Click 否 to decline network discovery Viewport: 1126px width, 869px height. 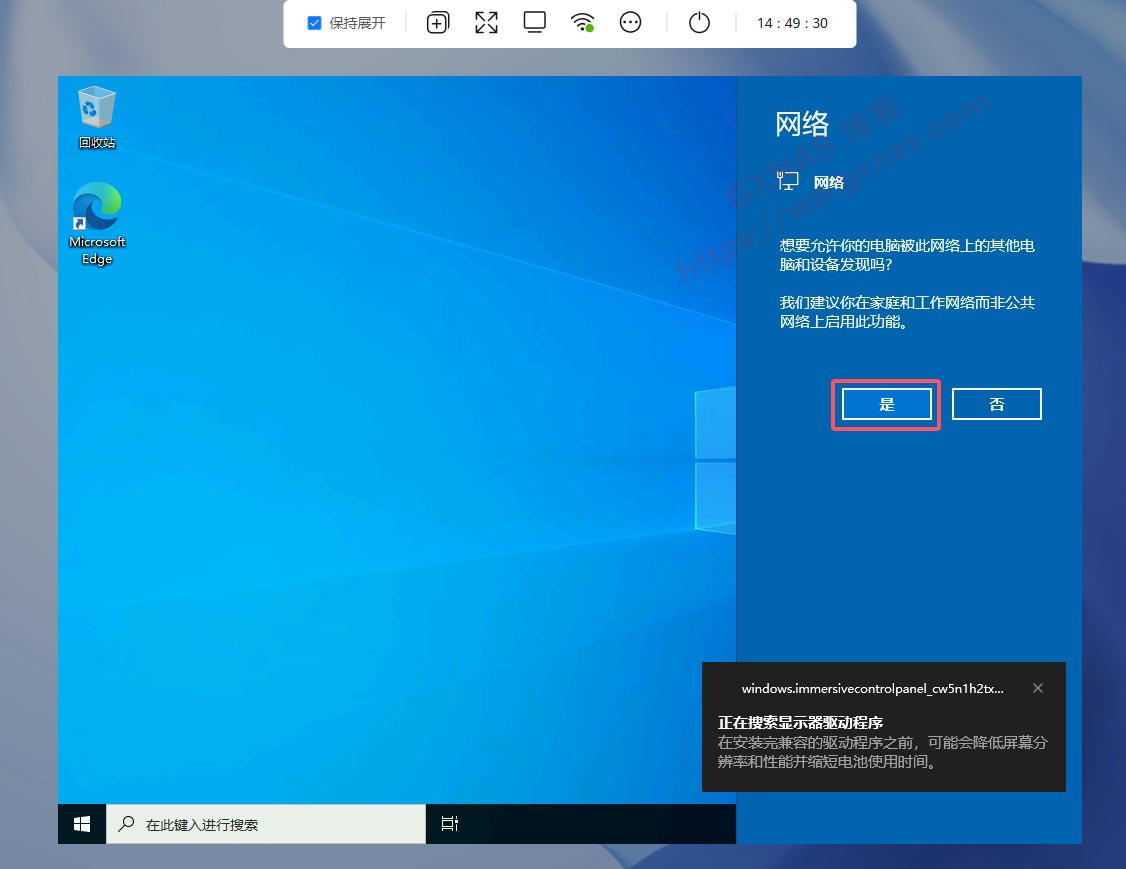pyautogui.click(x=997, y=404)
